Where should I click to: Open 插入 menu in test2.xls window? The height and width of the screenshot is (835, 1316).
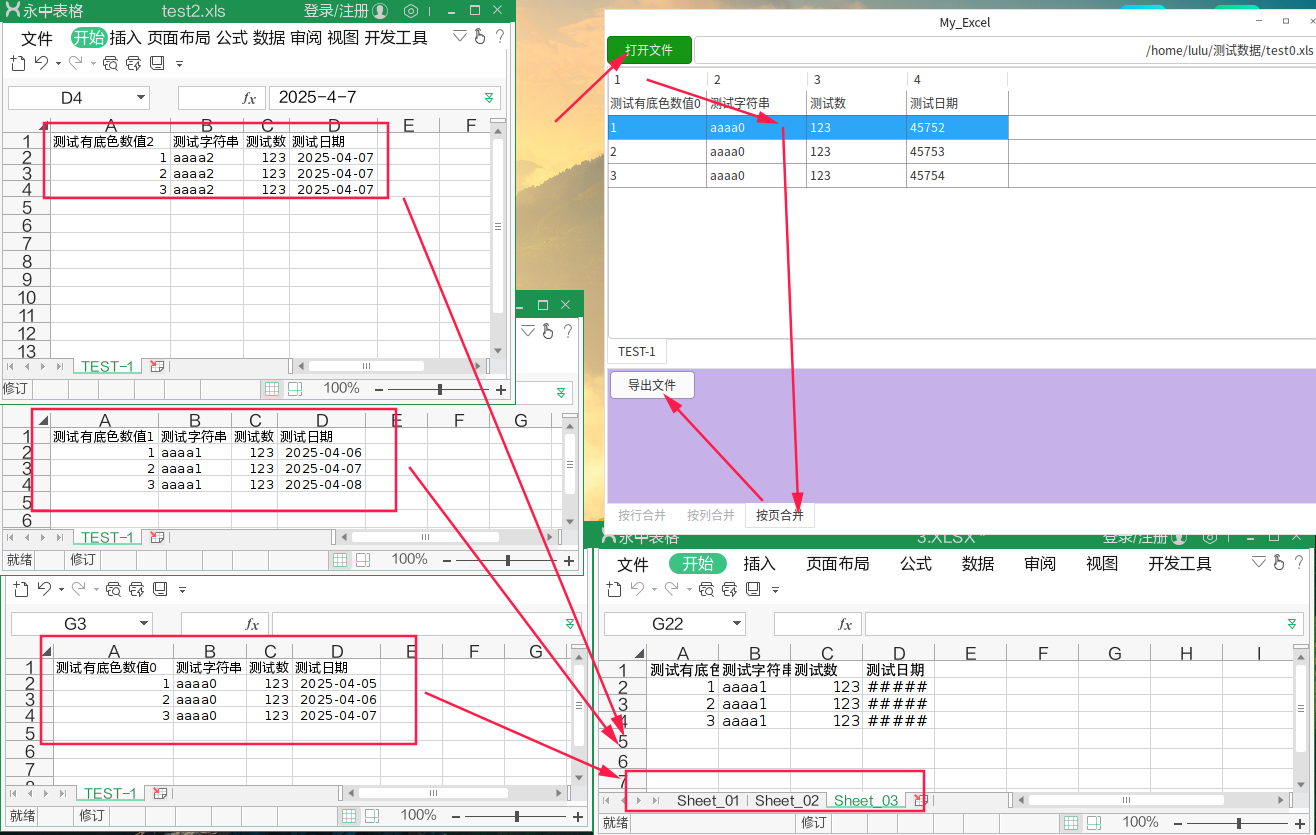125,38
